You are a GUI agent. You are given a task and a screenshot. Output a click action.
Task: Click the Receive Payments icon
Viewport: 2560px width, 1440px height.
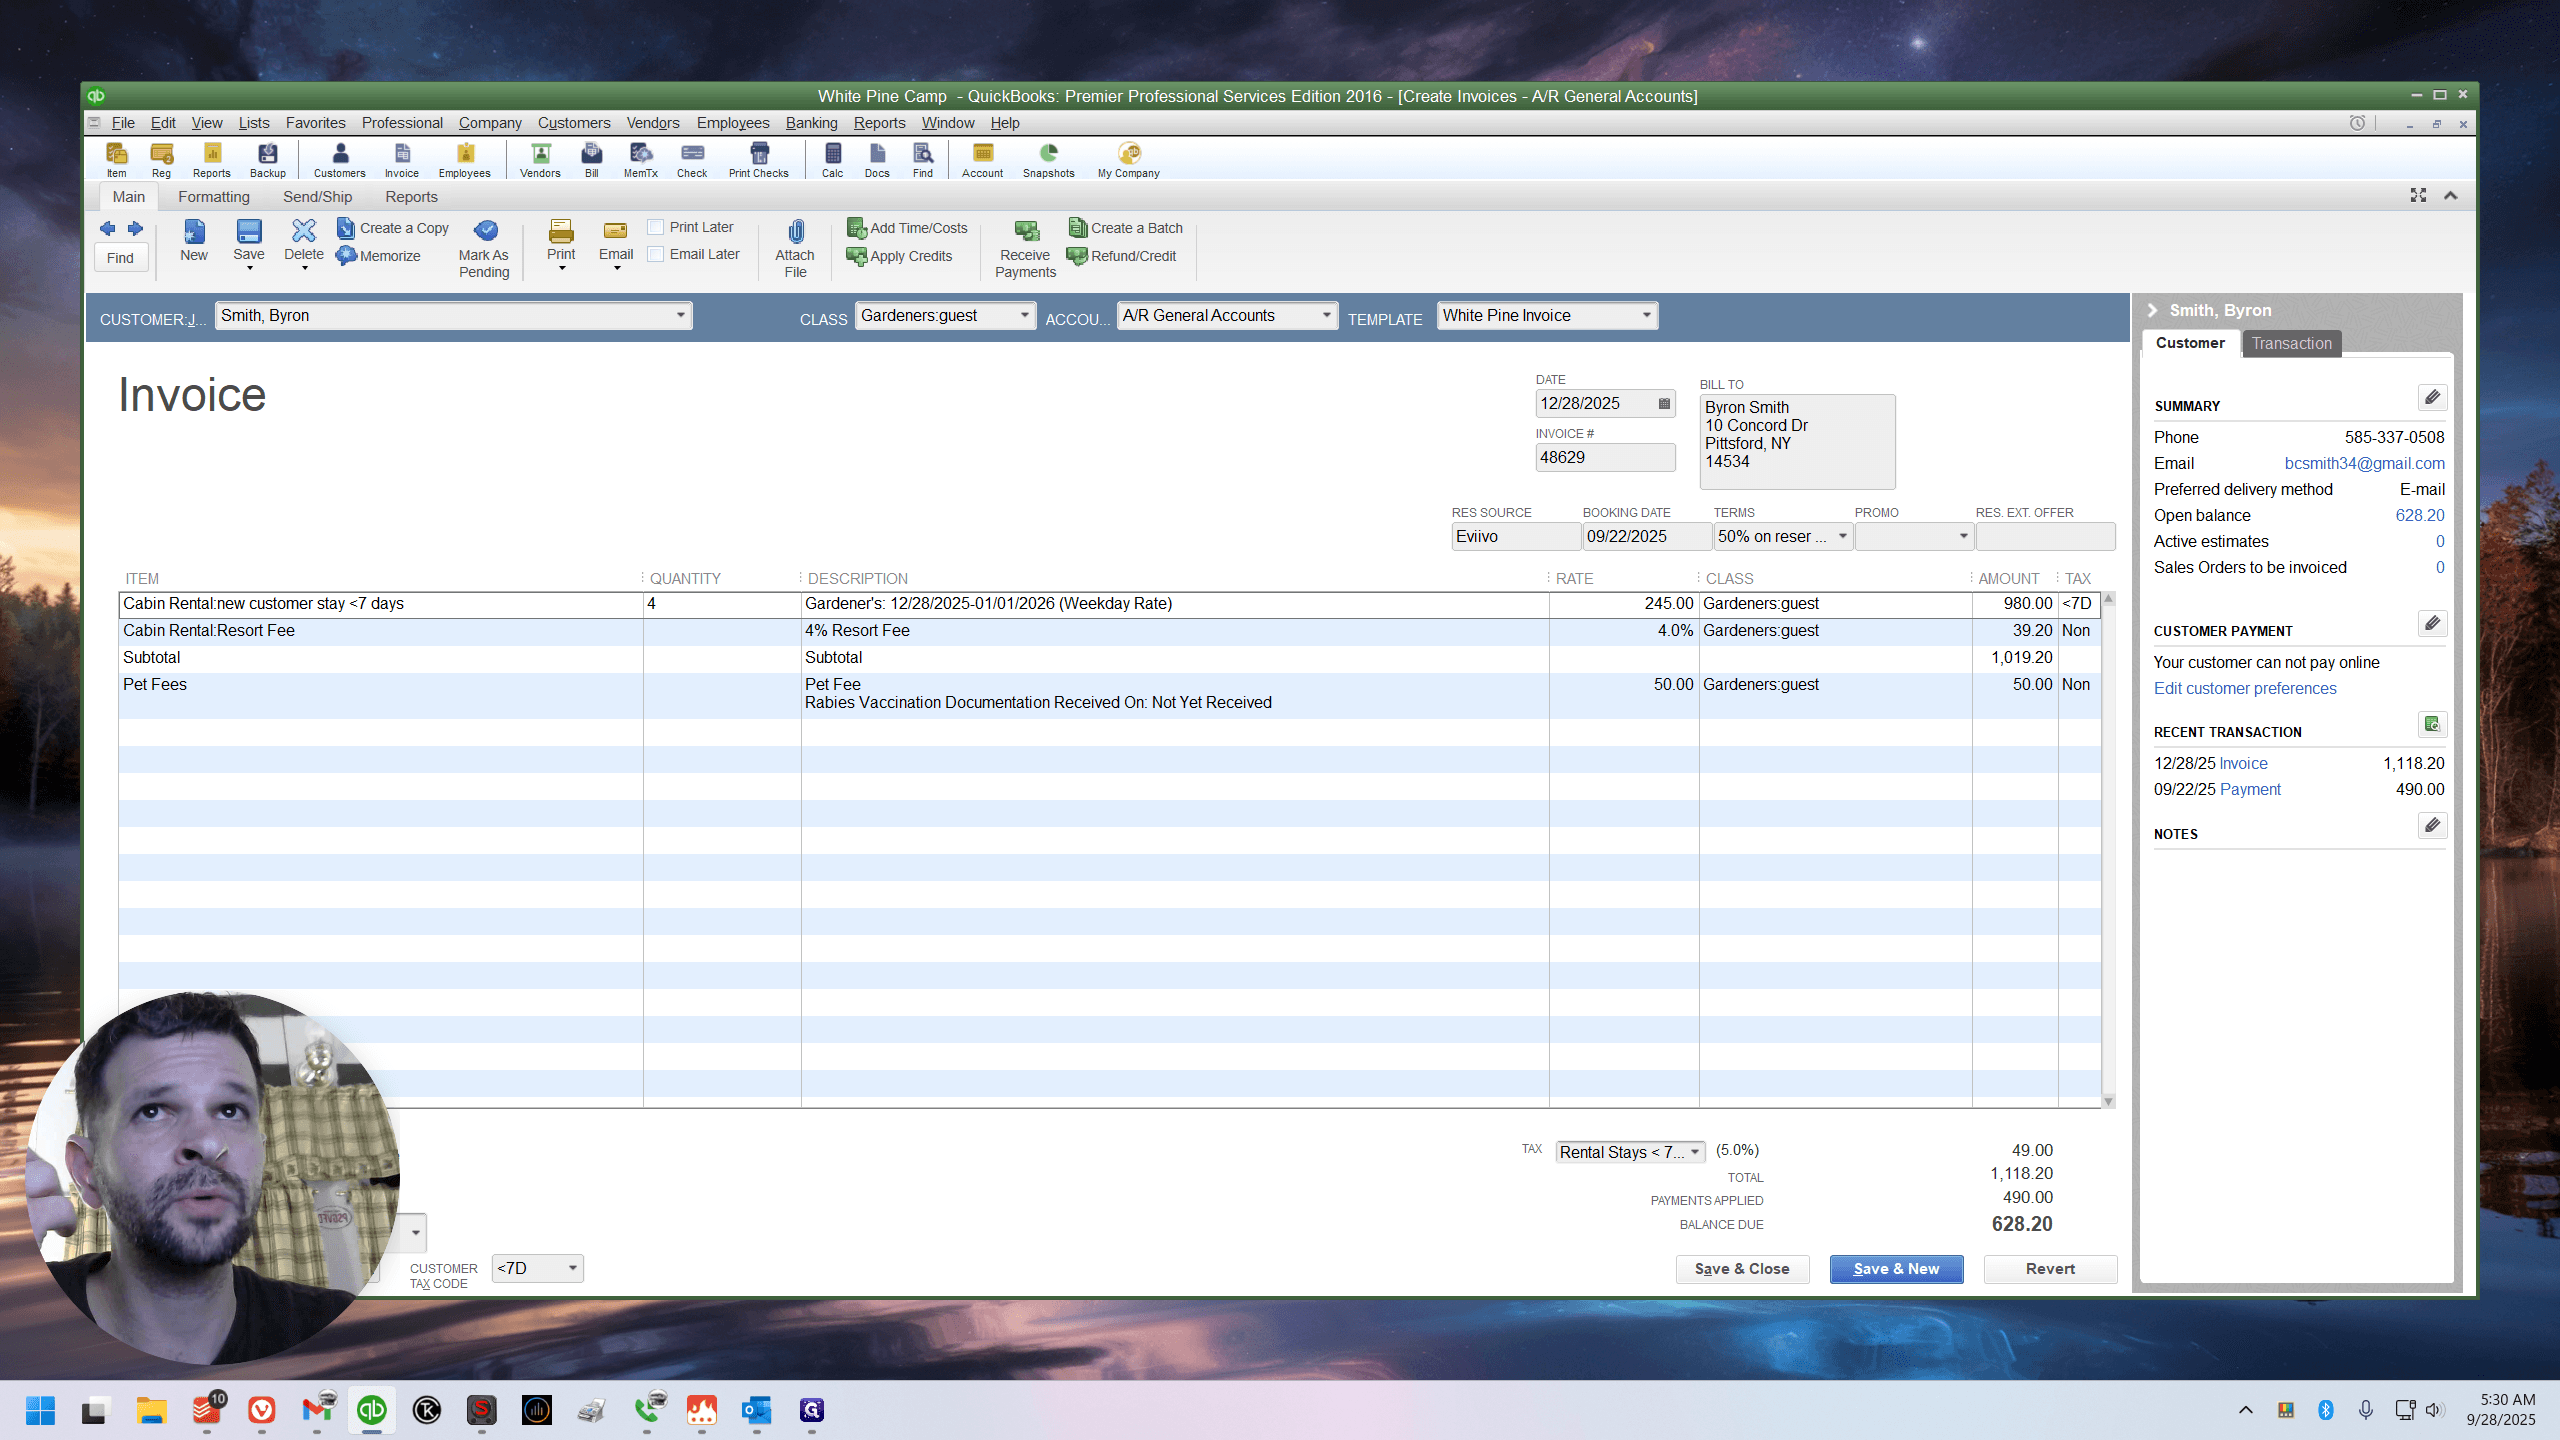coord(1026,231)
